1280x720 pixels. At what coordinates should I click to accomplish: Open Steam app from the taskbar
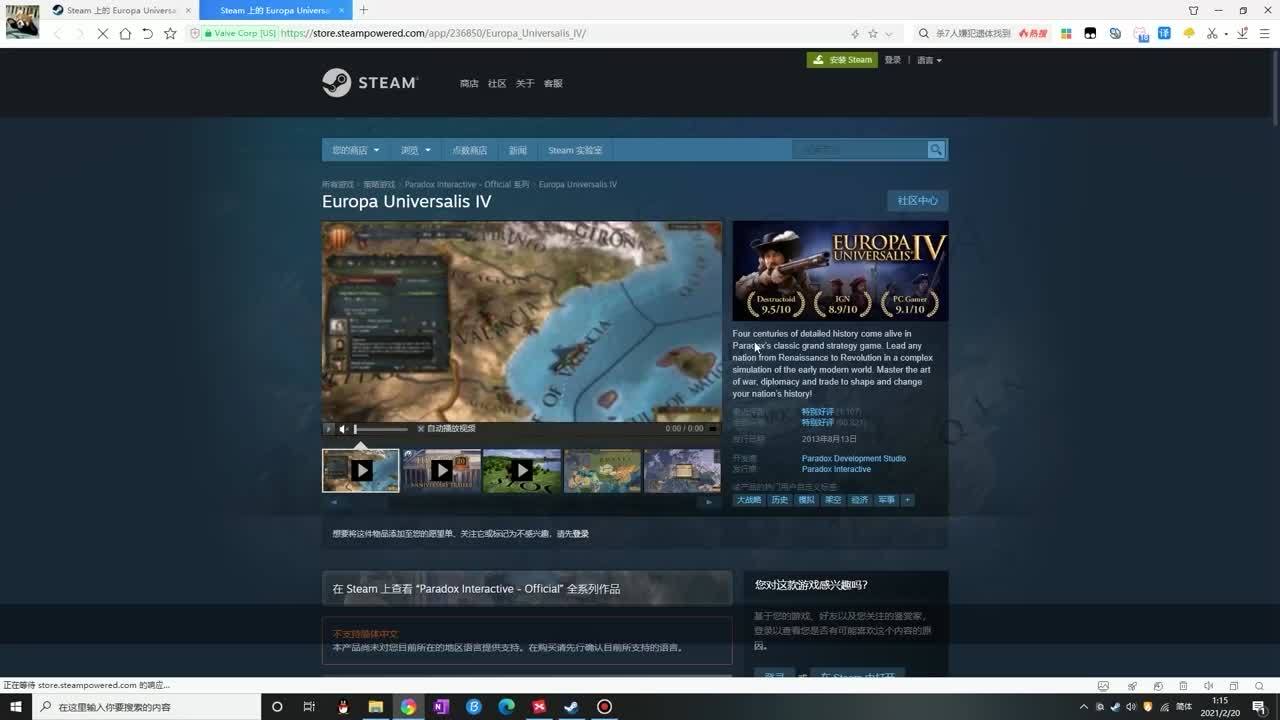click(x=571, y=707)
